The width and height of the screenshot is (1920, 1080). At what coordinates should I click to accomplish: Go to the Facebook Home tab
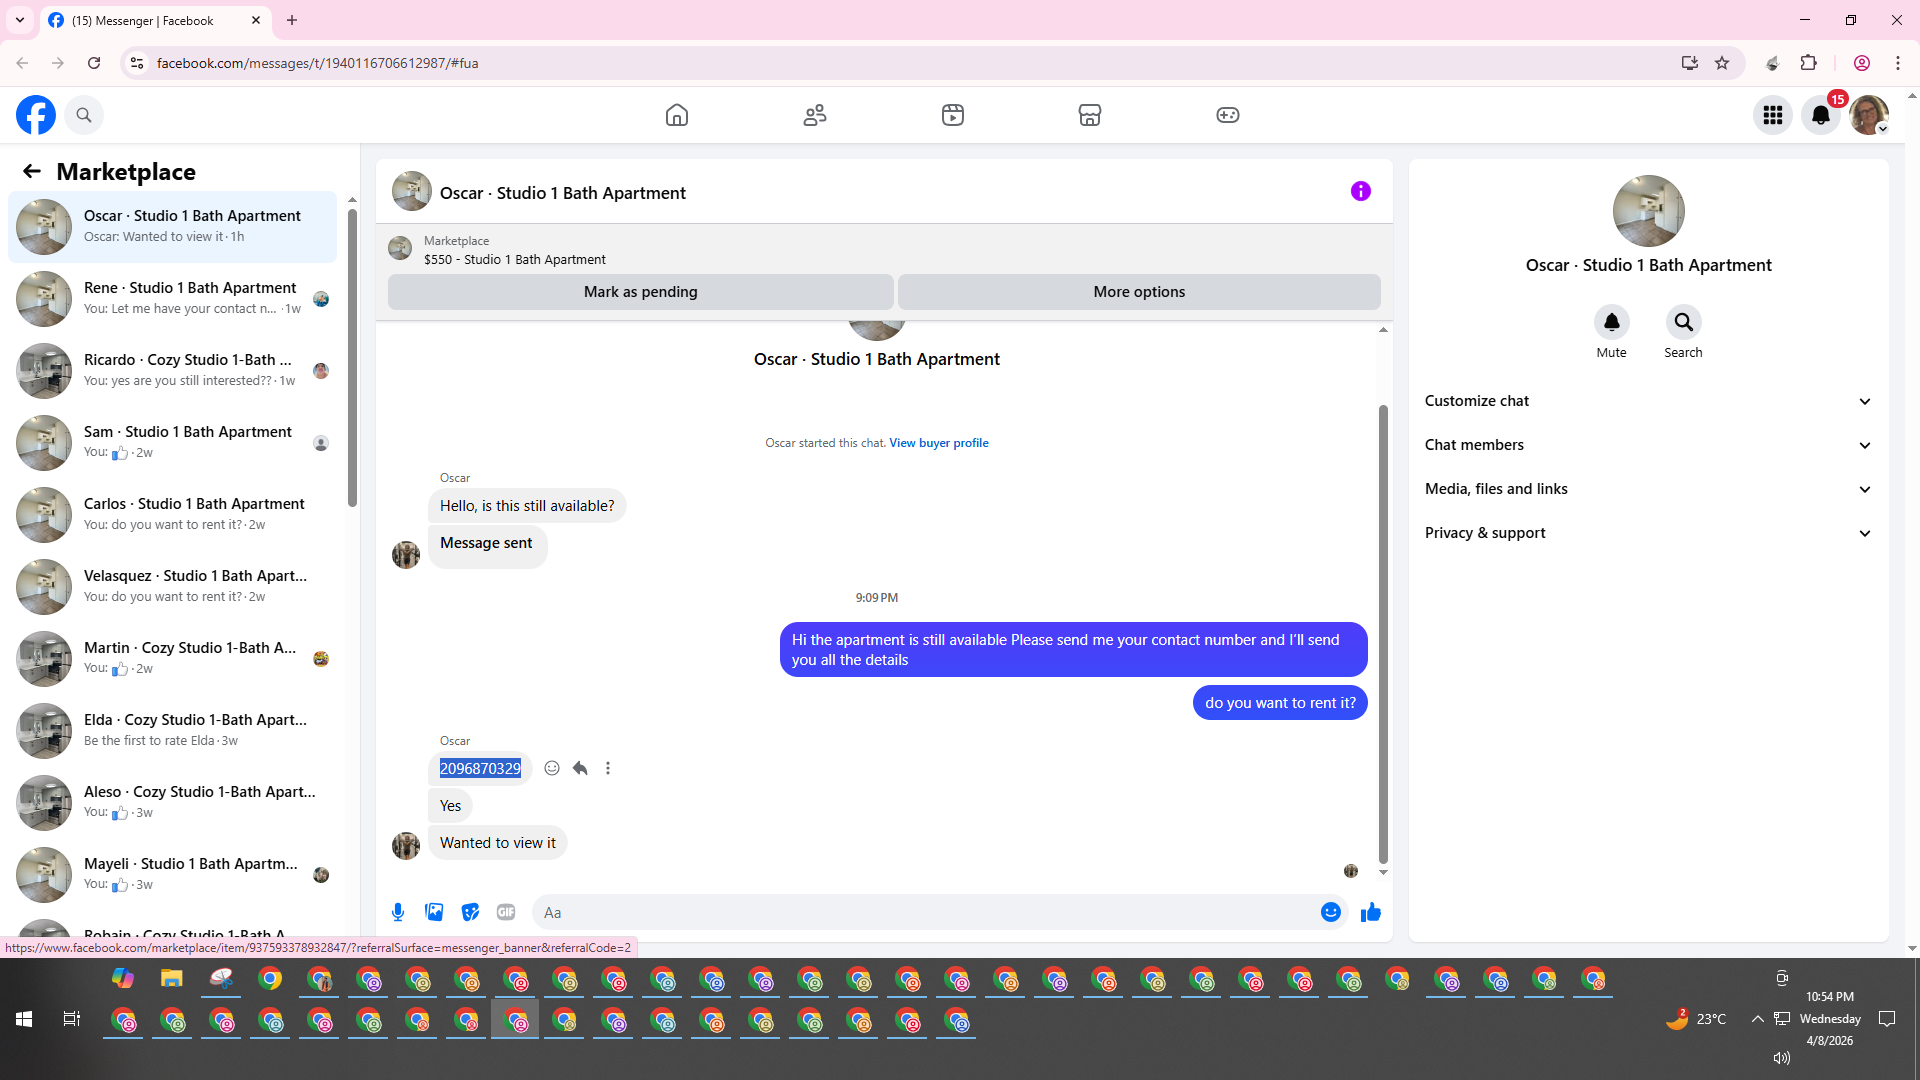click(x=677, y=115)
